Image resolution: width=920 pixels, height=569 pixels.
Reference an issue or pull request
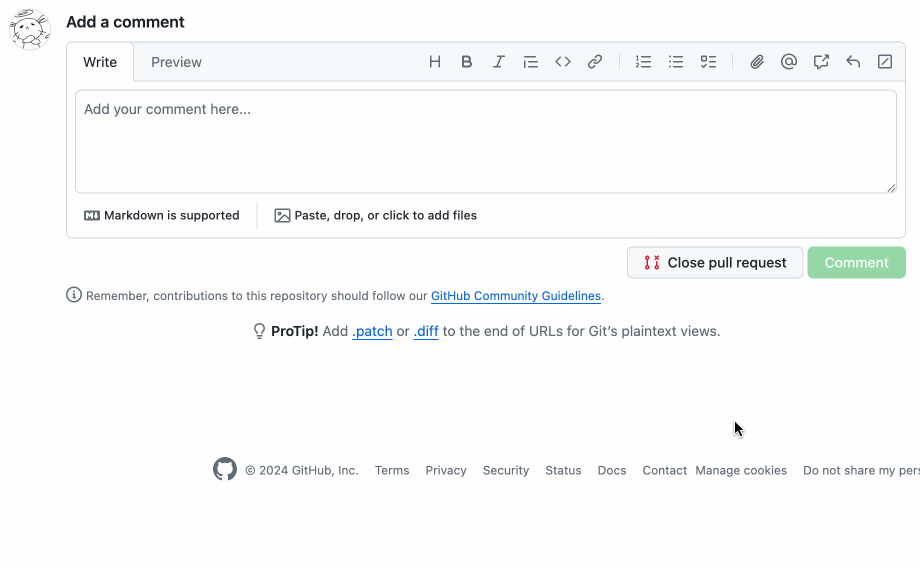(821, 62)
